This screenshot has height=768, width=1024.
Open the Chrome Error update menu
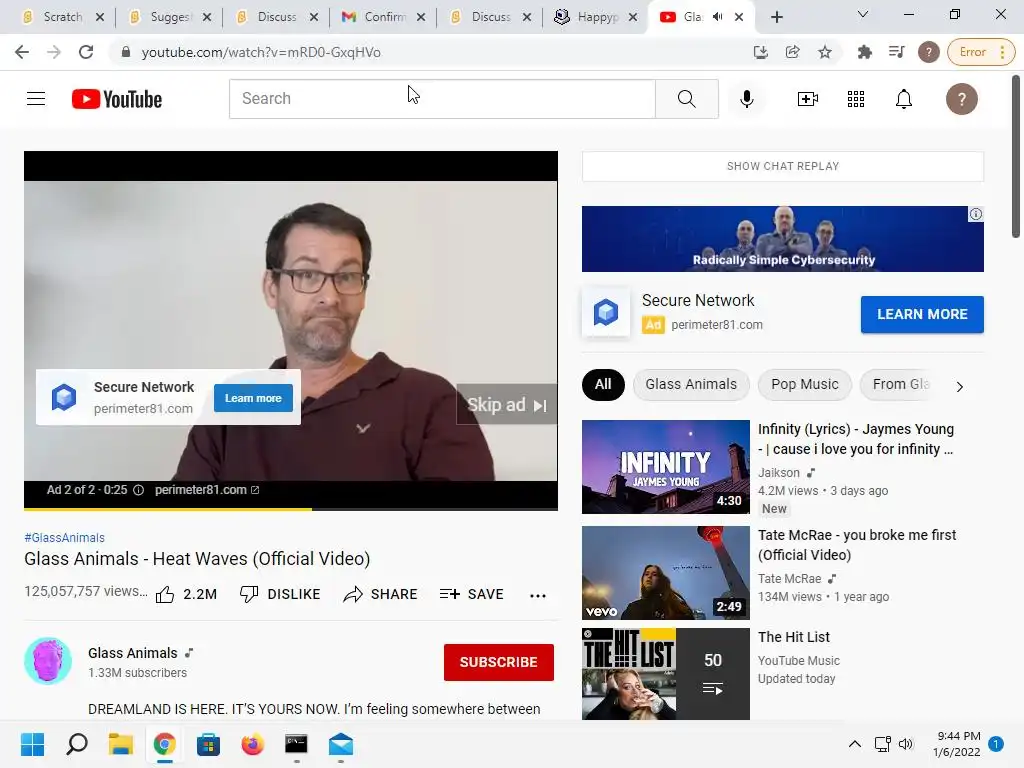pos(982,52)
